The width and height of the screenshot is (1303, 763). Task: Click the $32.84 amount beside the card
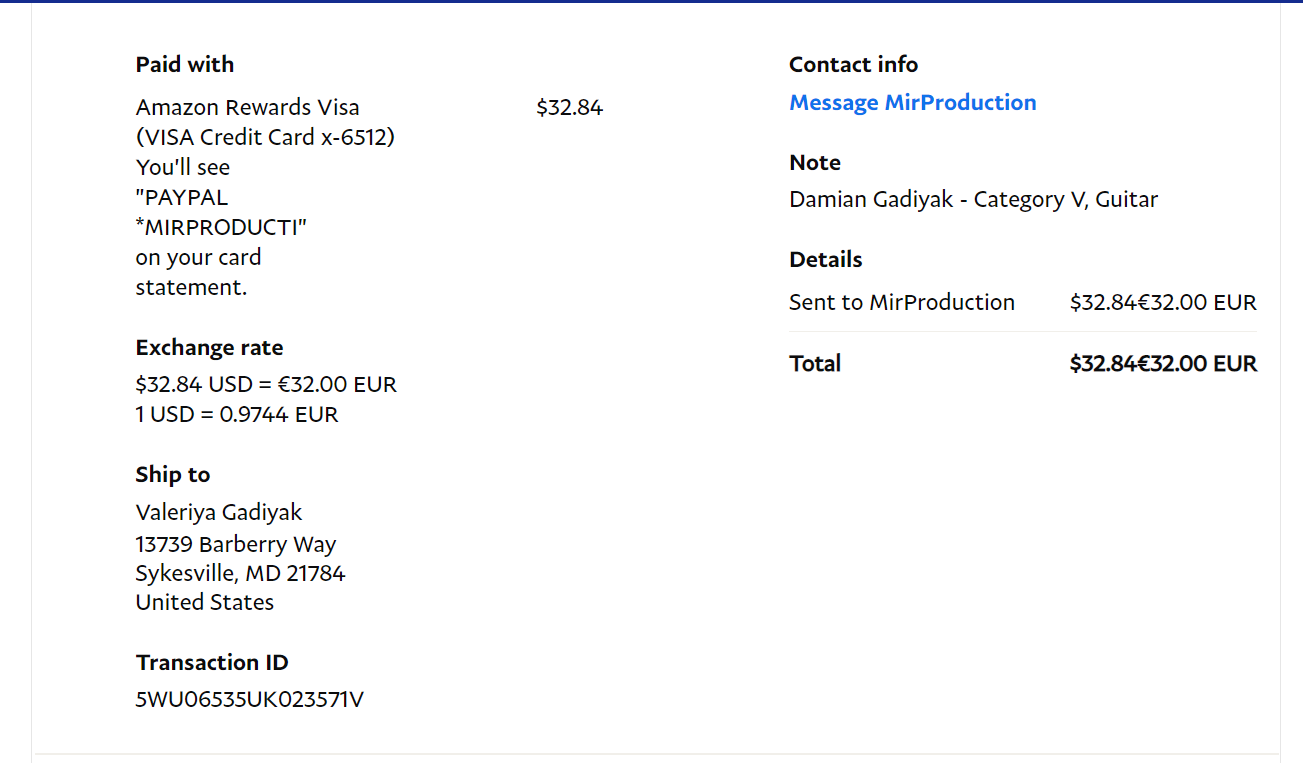[x=569, y=108]
